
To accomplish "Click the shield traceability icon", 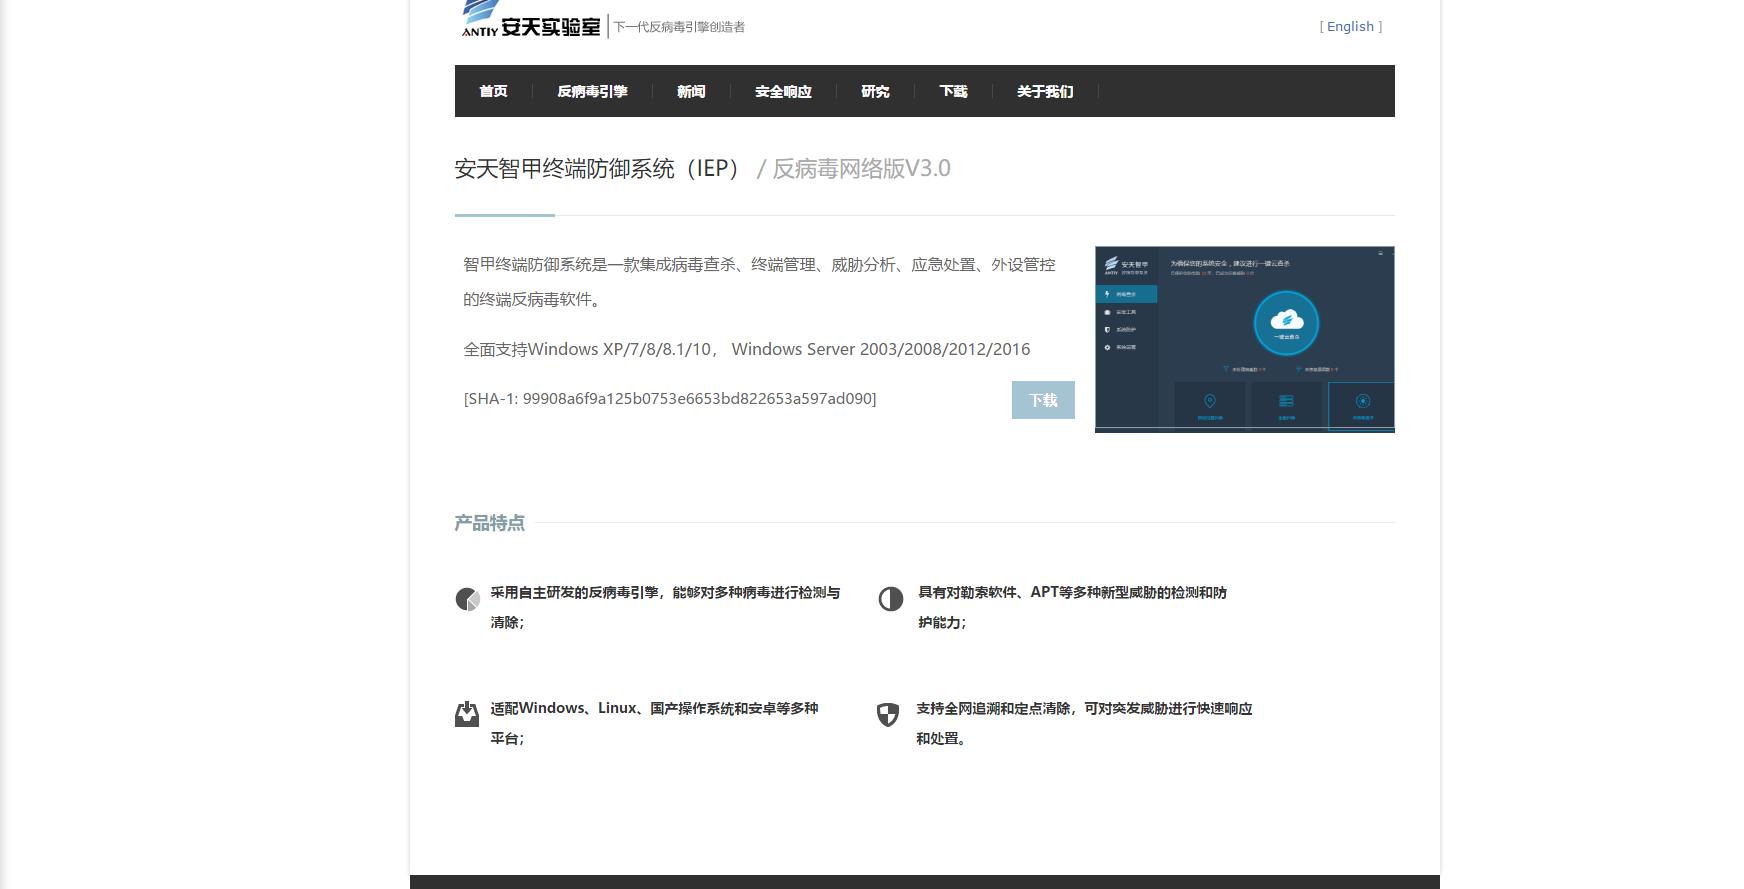I will (888, 714).
